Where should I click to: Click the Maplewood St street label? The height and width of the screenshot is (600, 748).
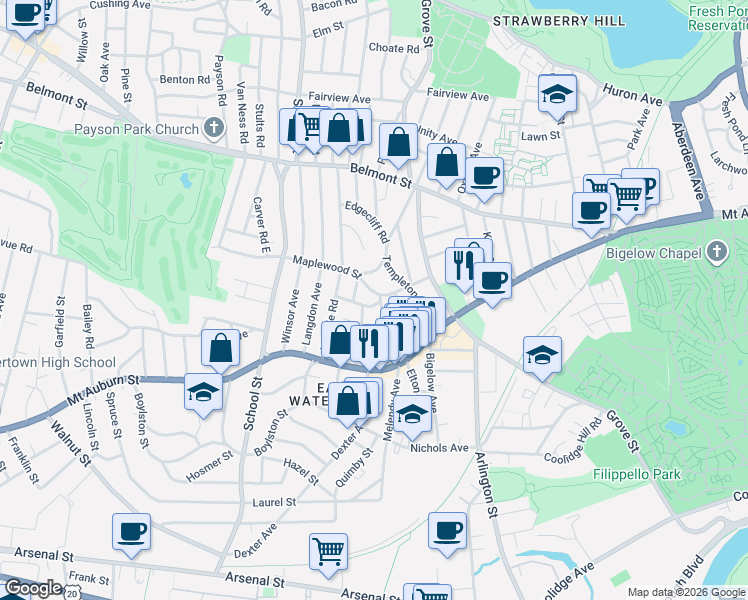coord(327,267)
